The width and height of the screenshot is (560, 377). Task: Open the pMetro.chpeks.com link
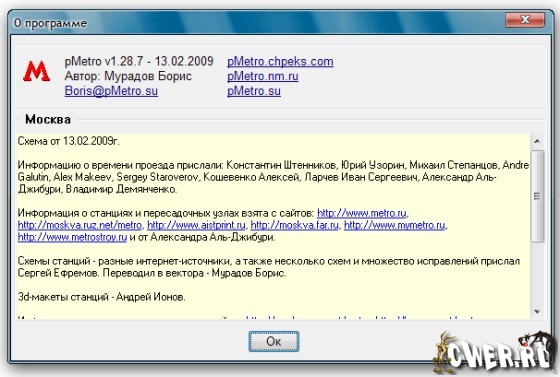pos(280,62)
